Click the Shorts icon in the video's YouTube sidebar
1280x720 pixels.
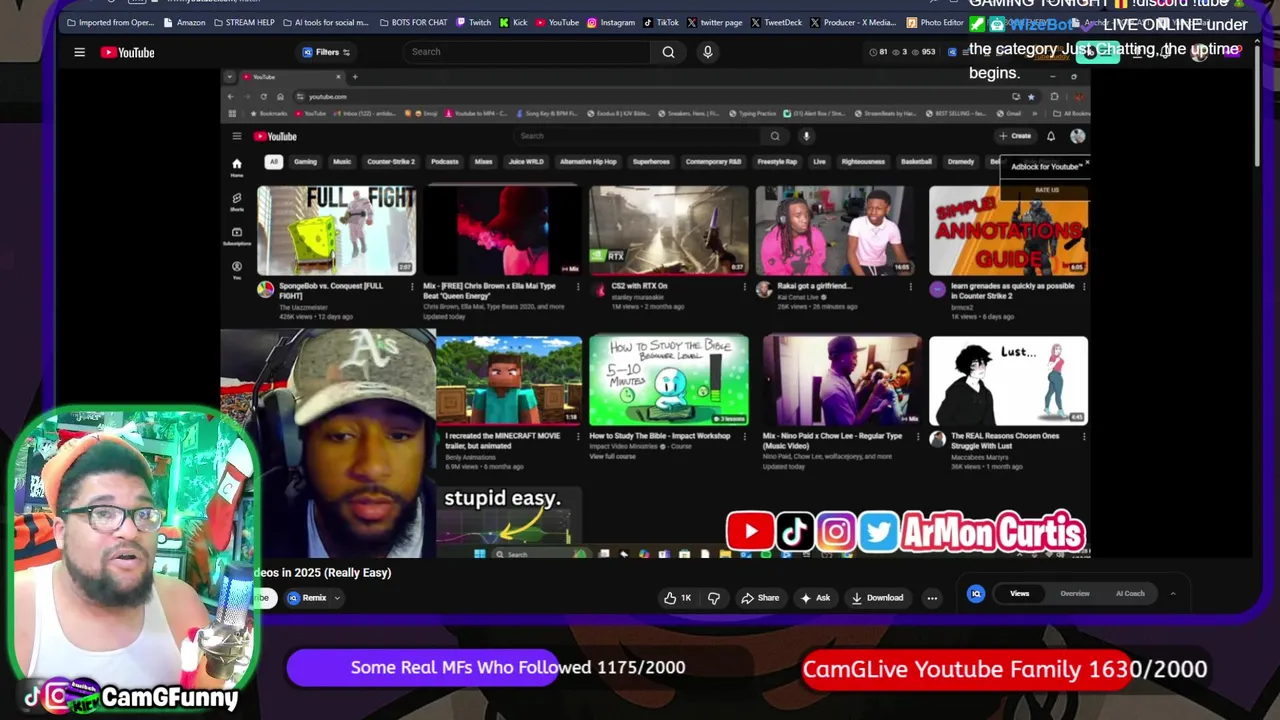tap(237, 201)
